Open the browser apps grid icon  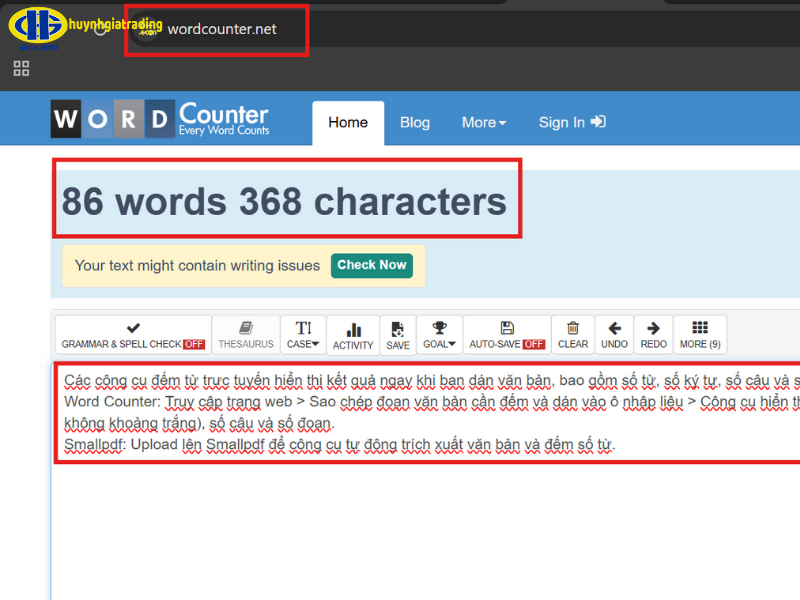click(21, 68)
